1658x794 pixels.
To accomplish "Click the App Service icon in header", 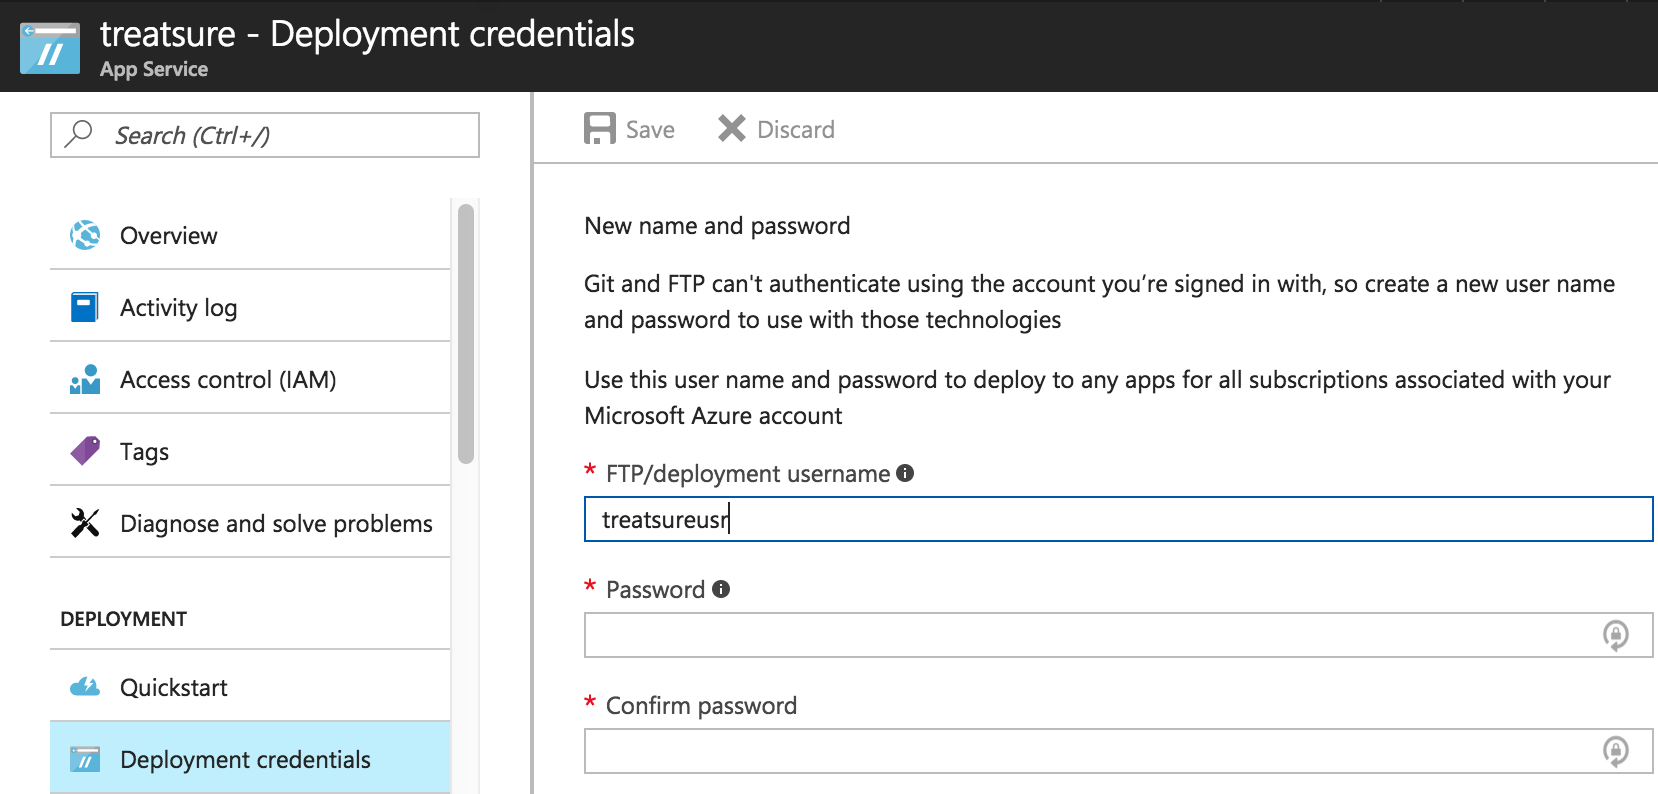I will (50, 48).
